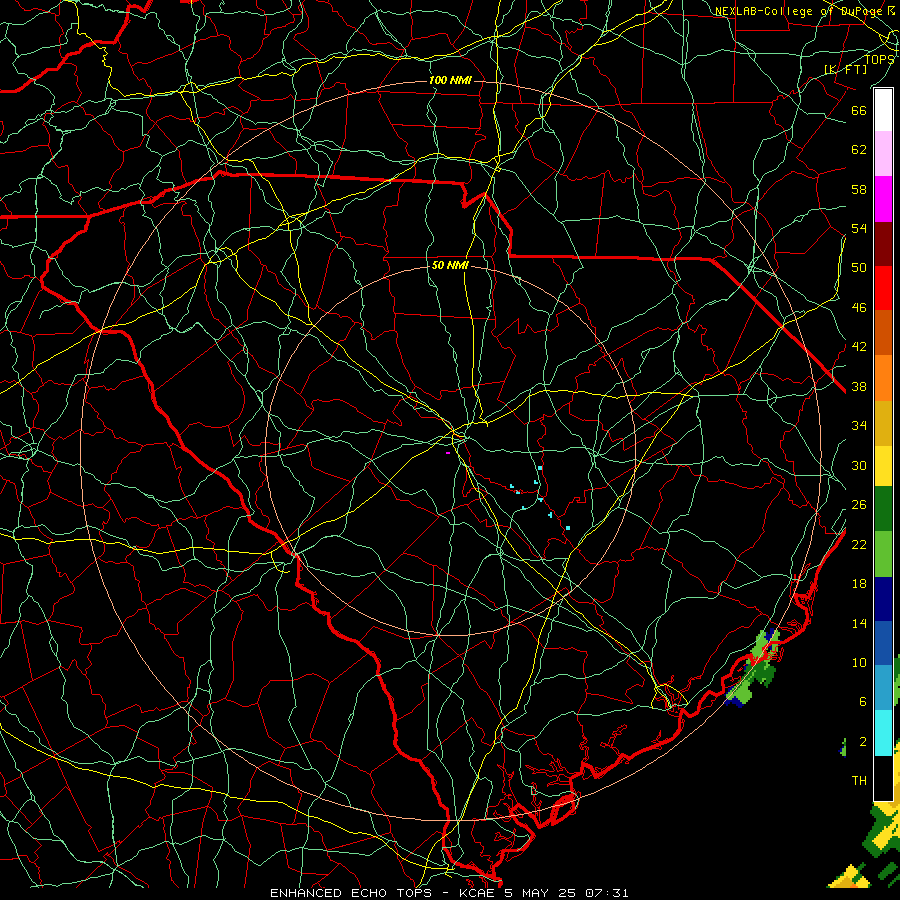Click the 50 NMI range ring label
900x900 pixels.
point(450,265)
